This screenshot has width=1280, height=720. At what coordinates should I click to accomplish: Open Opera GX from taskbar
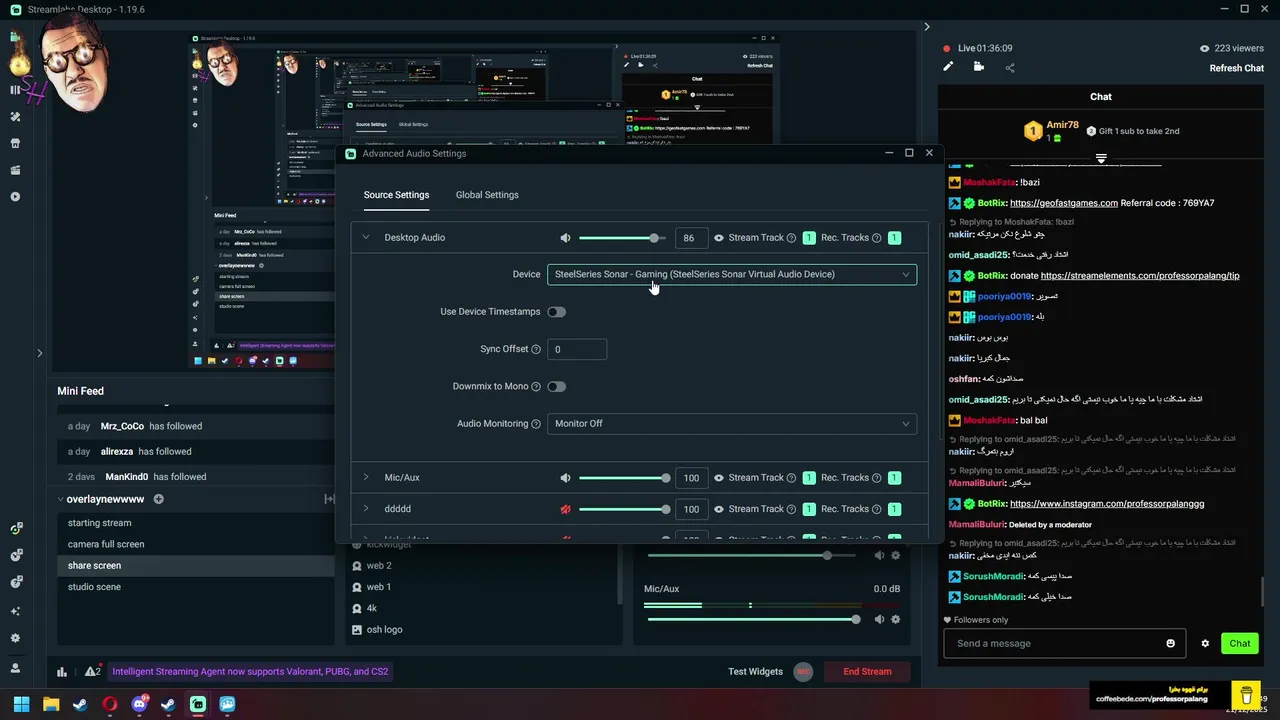point(110,704)
